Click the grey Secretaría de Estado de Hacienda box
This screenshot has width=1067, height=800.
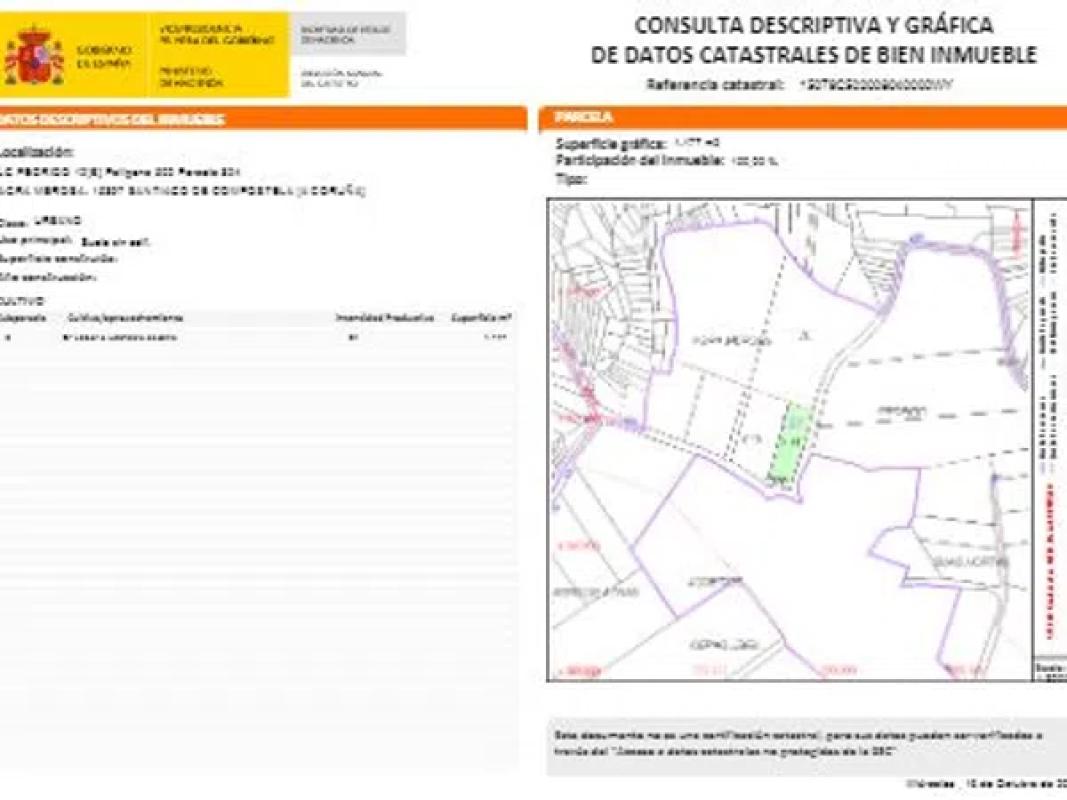click(347, 36)
